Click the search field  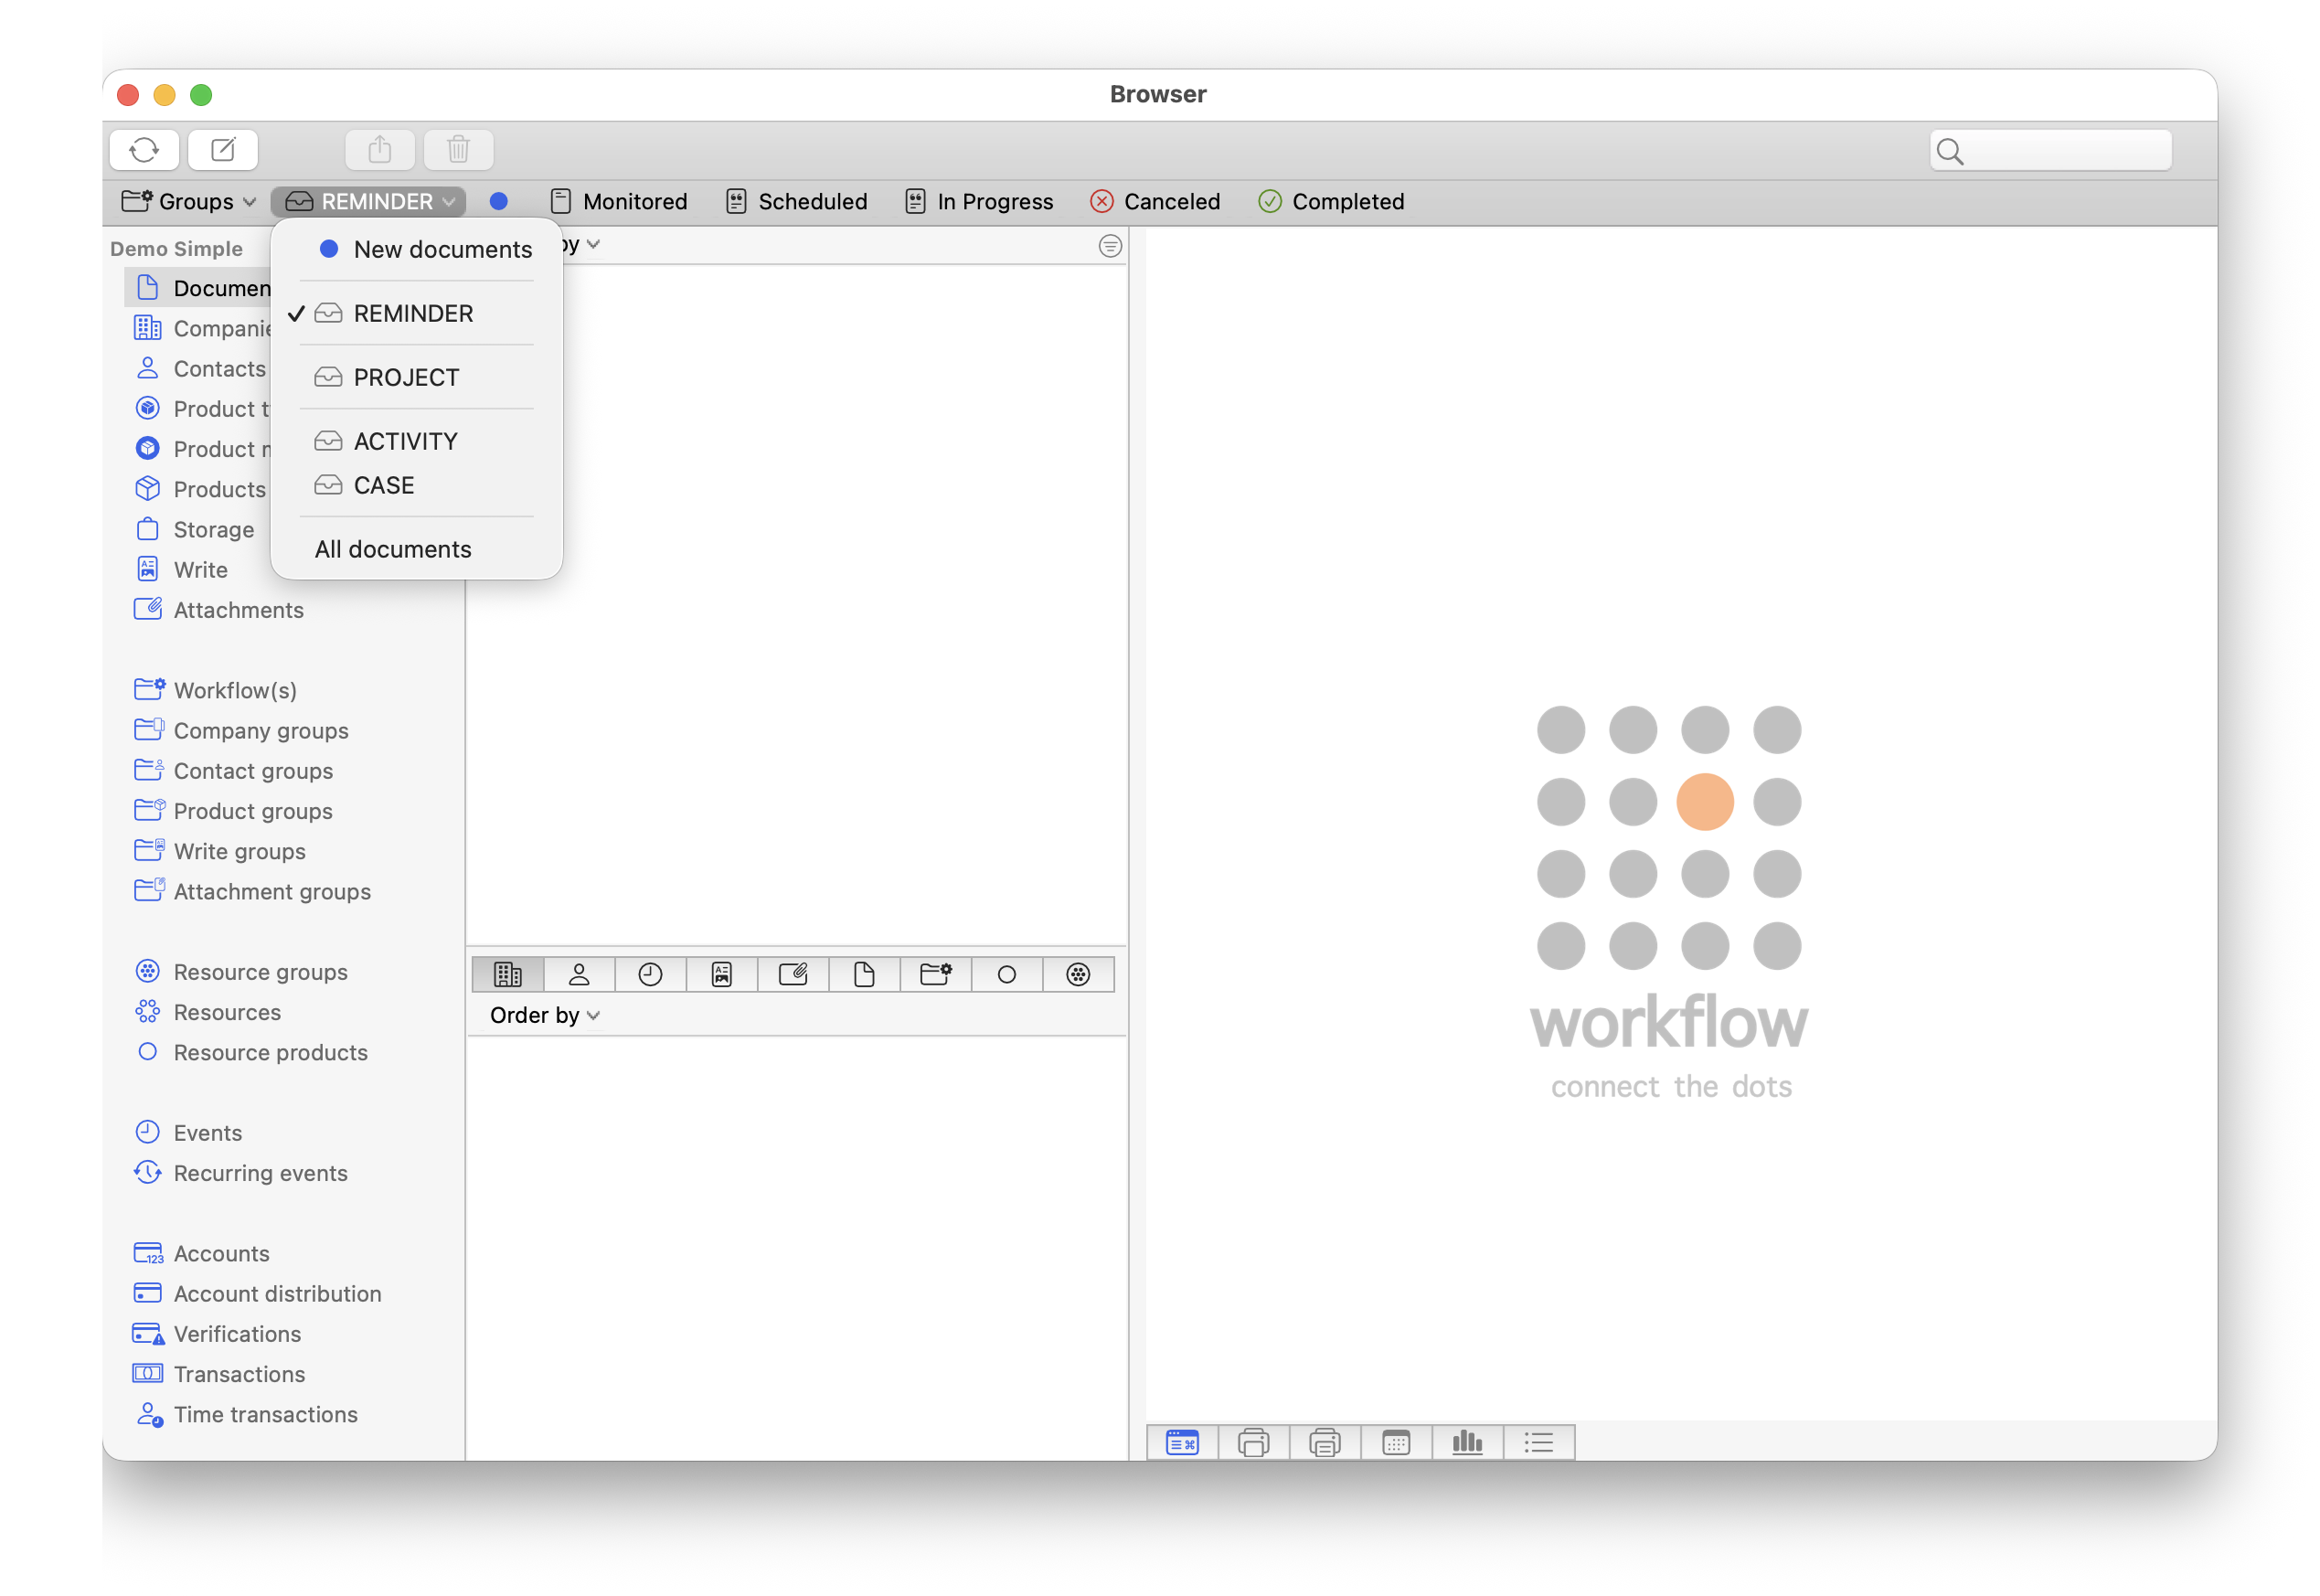coord(2060,151)
